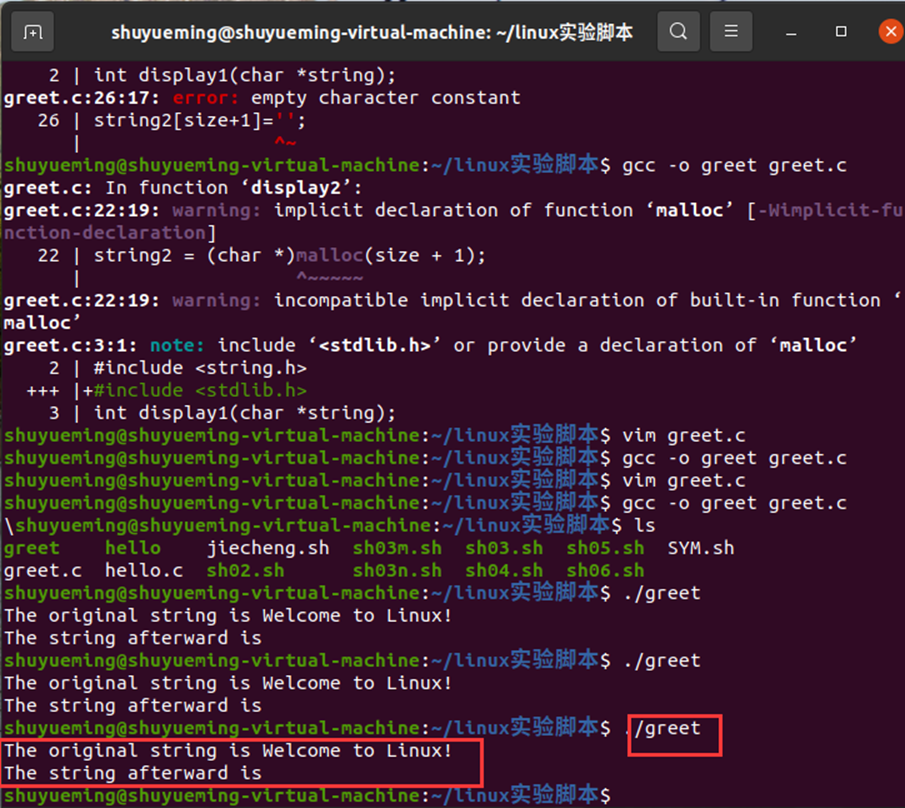This screenshot has width=905, height=808.
Task: Click the 'greet' executable in ls output
Action: click(31, 548)
